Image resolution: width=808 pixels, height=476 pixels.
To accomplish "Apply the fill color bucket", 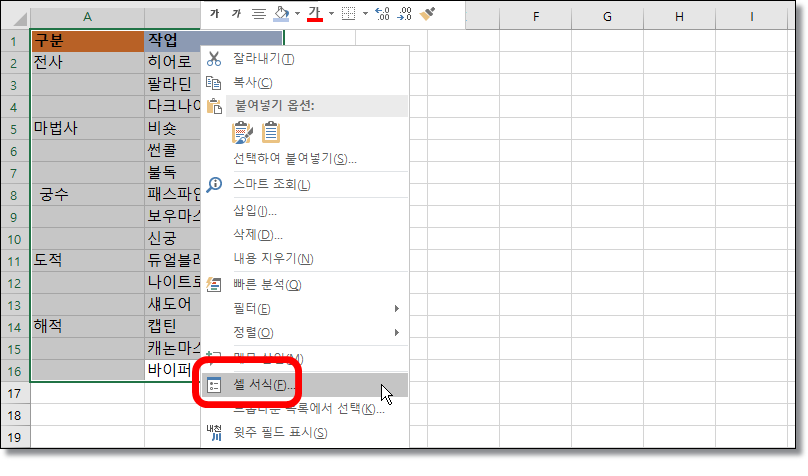I will point(281,14).
